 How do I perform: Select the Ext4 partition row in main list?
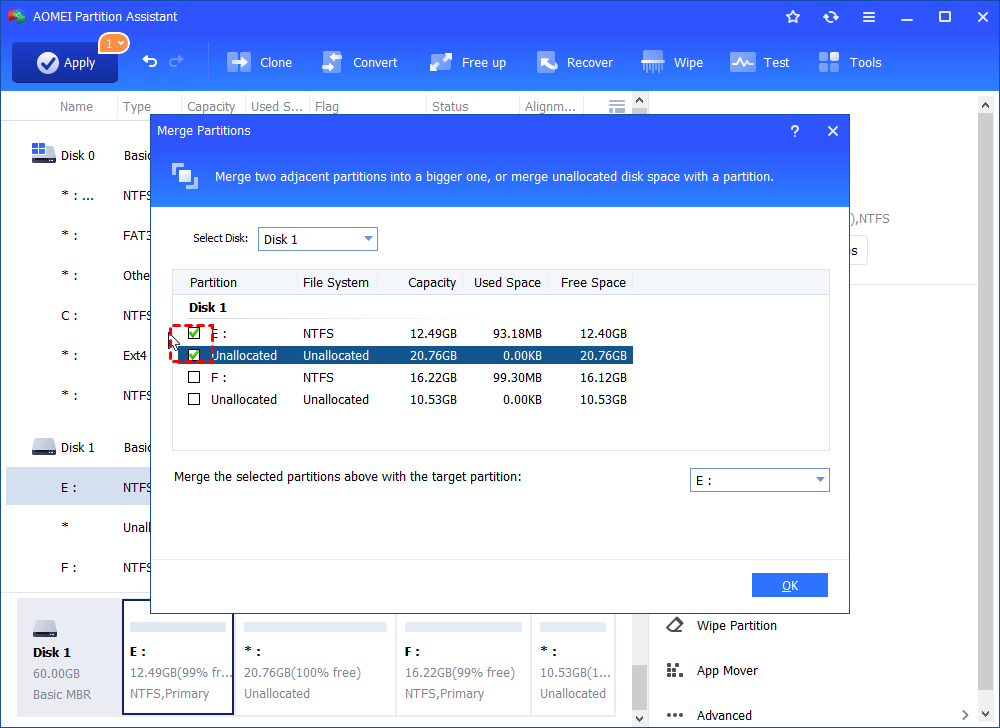point(78,355)
